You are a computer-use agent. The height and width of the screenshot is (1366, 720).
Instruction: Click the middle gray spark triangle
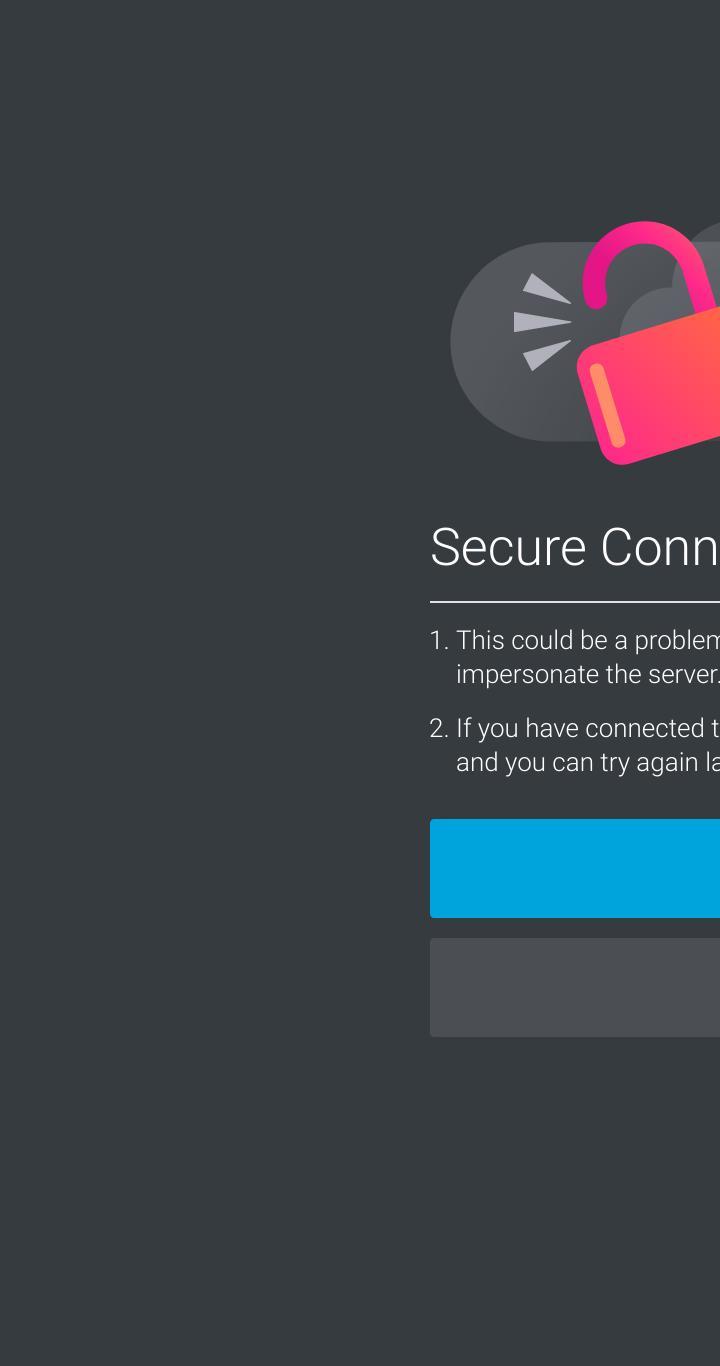[542, 322]
